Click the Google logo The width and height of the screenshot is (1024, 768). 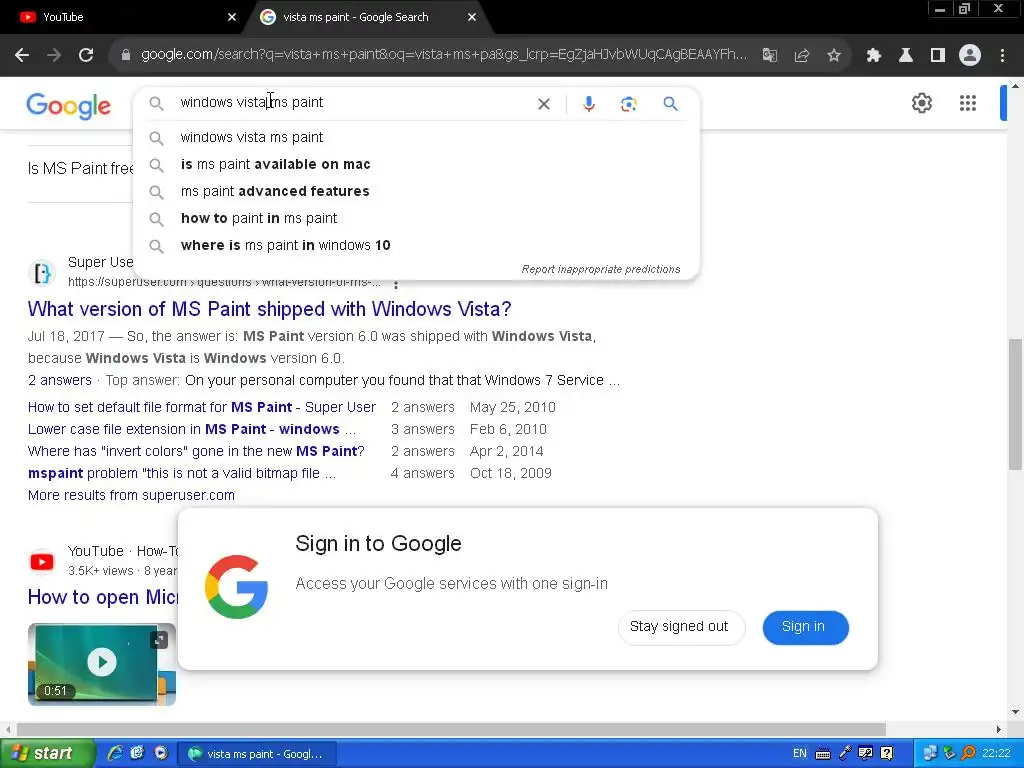[69, 106]
